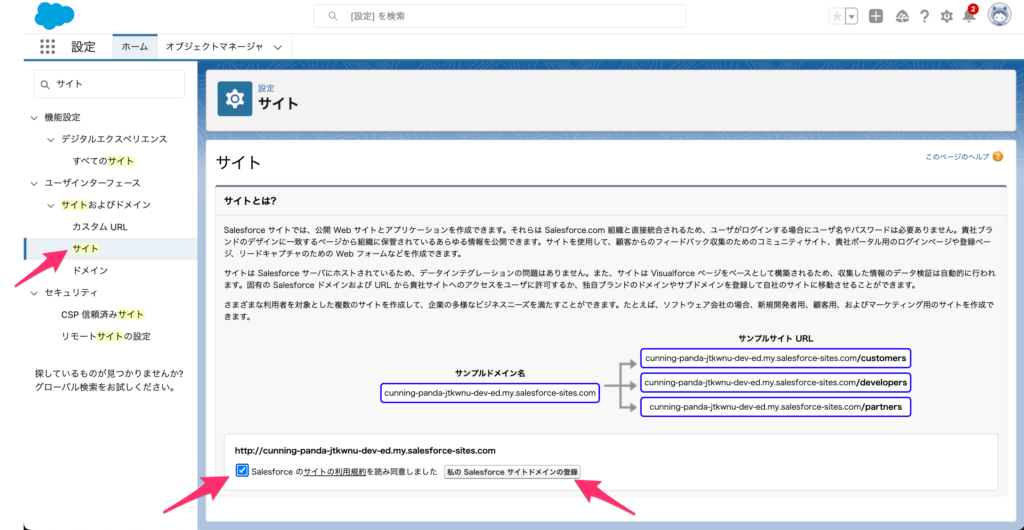The width and height of the screenshot is (1024, 530).
Task: Click the グローバル検索をお試しください hint text
Action: pyautogui.click(x=104, y=387)
